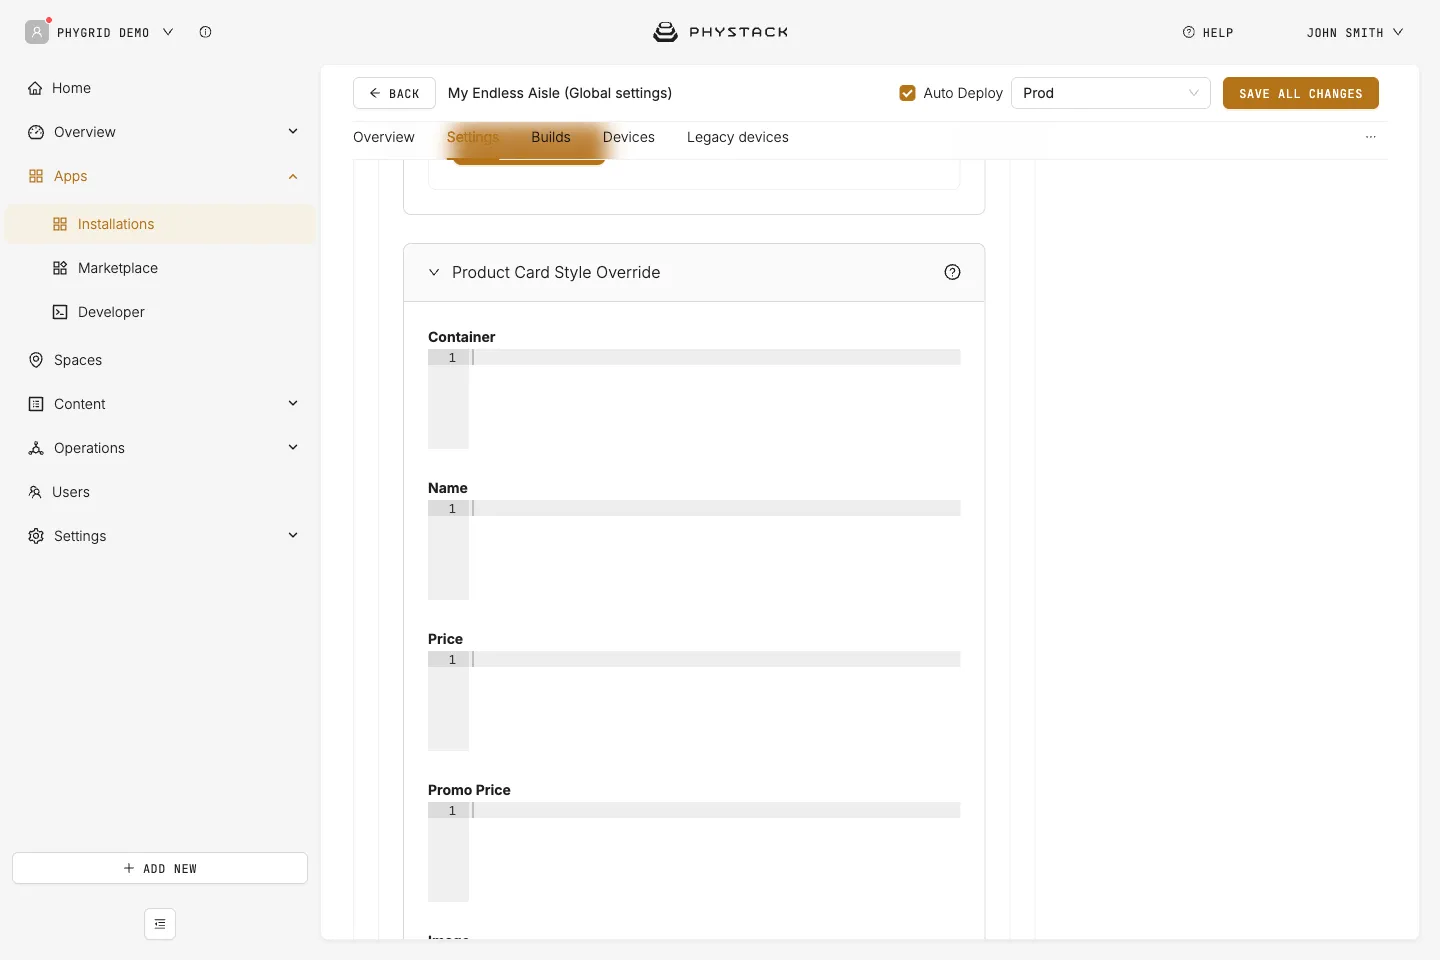This screenshot has width=1440, height=960.
Task: Click the Marketplace icon
Action: (60, 268)
